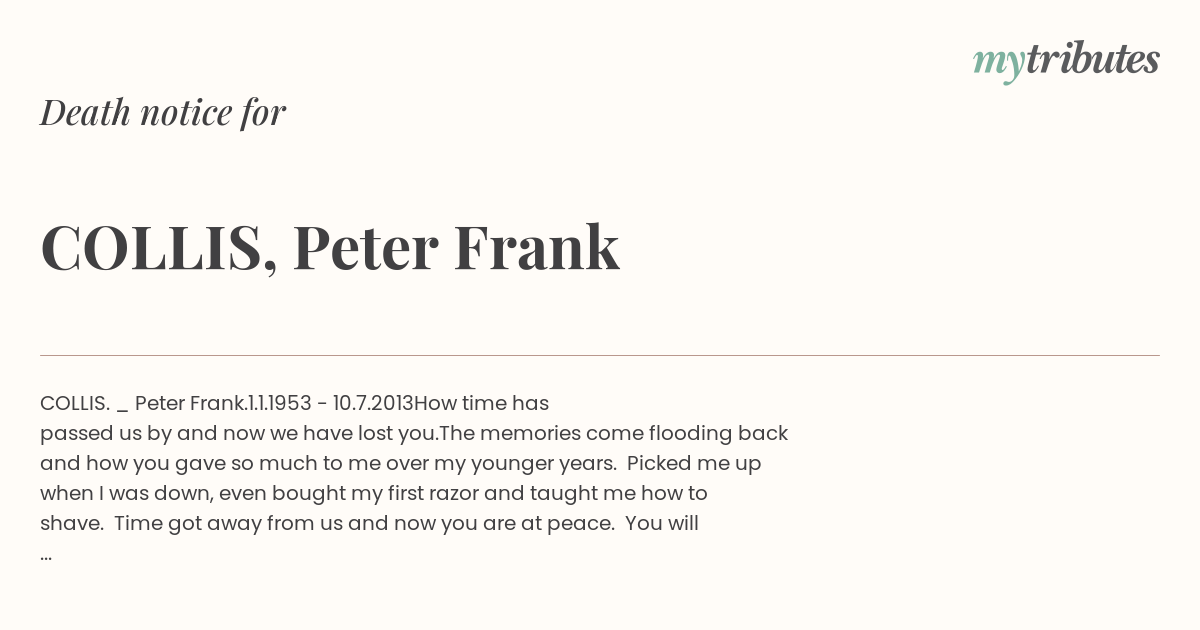This screenshot has width=1200, height=630.
Task: Click the phrase "The memories come flooding back"
Action: pyautogui.click(x=614, y=433)
